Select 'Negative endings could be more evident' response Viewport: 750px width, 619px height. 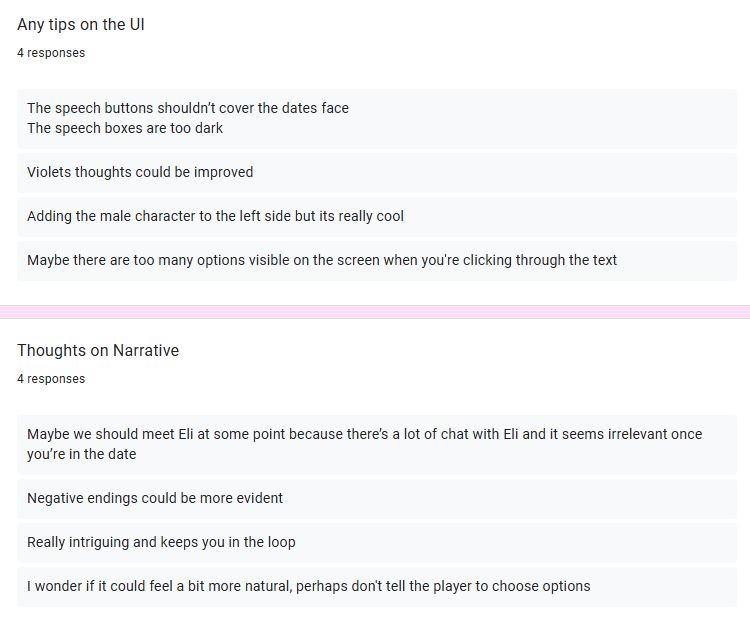(377, 498)
